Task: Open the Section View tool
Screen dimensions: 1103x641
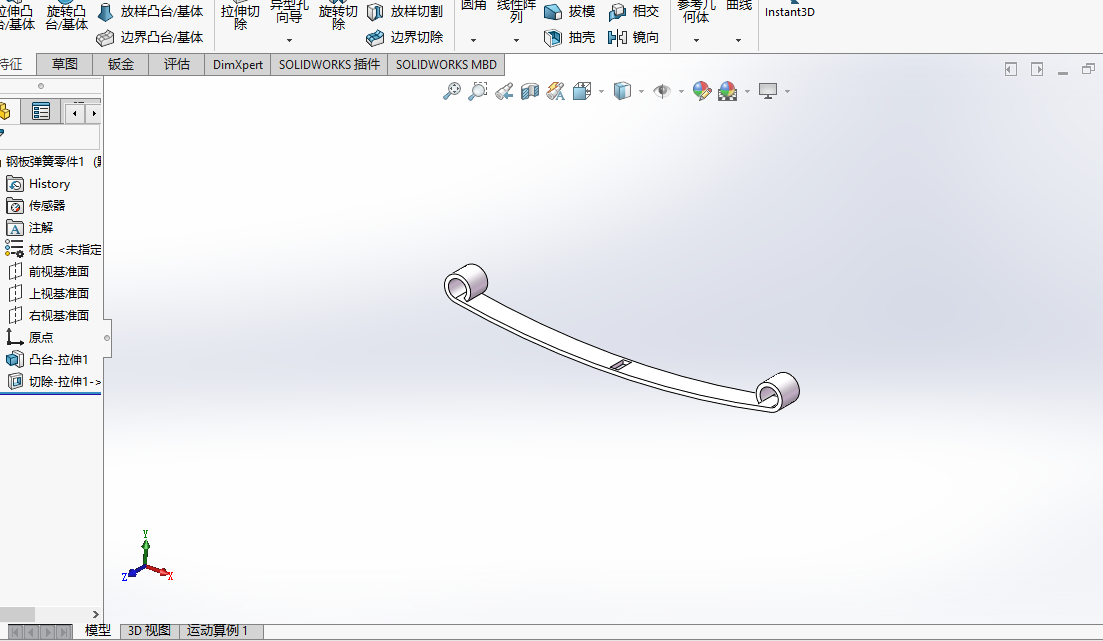Action: 530,91
